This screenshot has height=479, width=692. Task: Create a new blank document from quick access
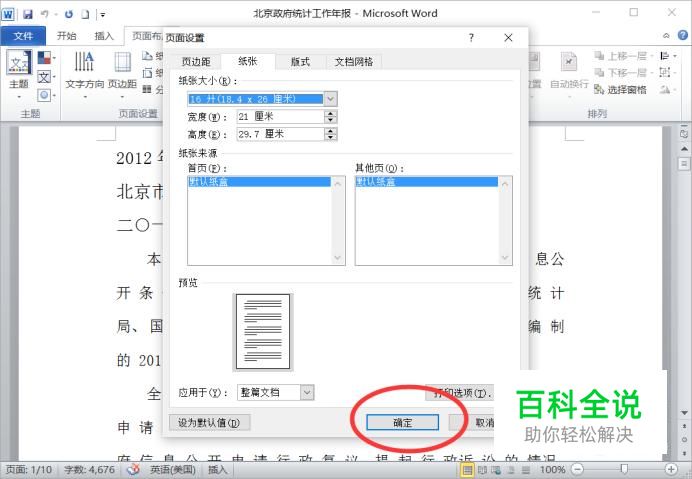[85, 14]
